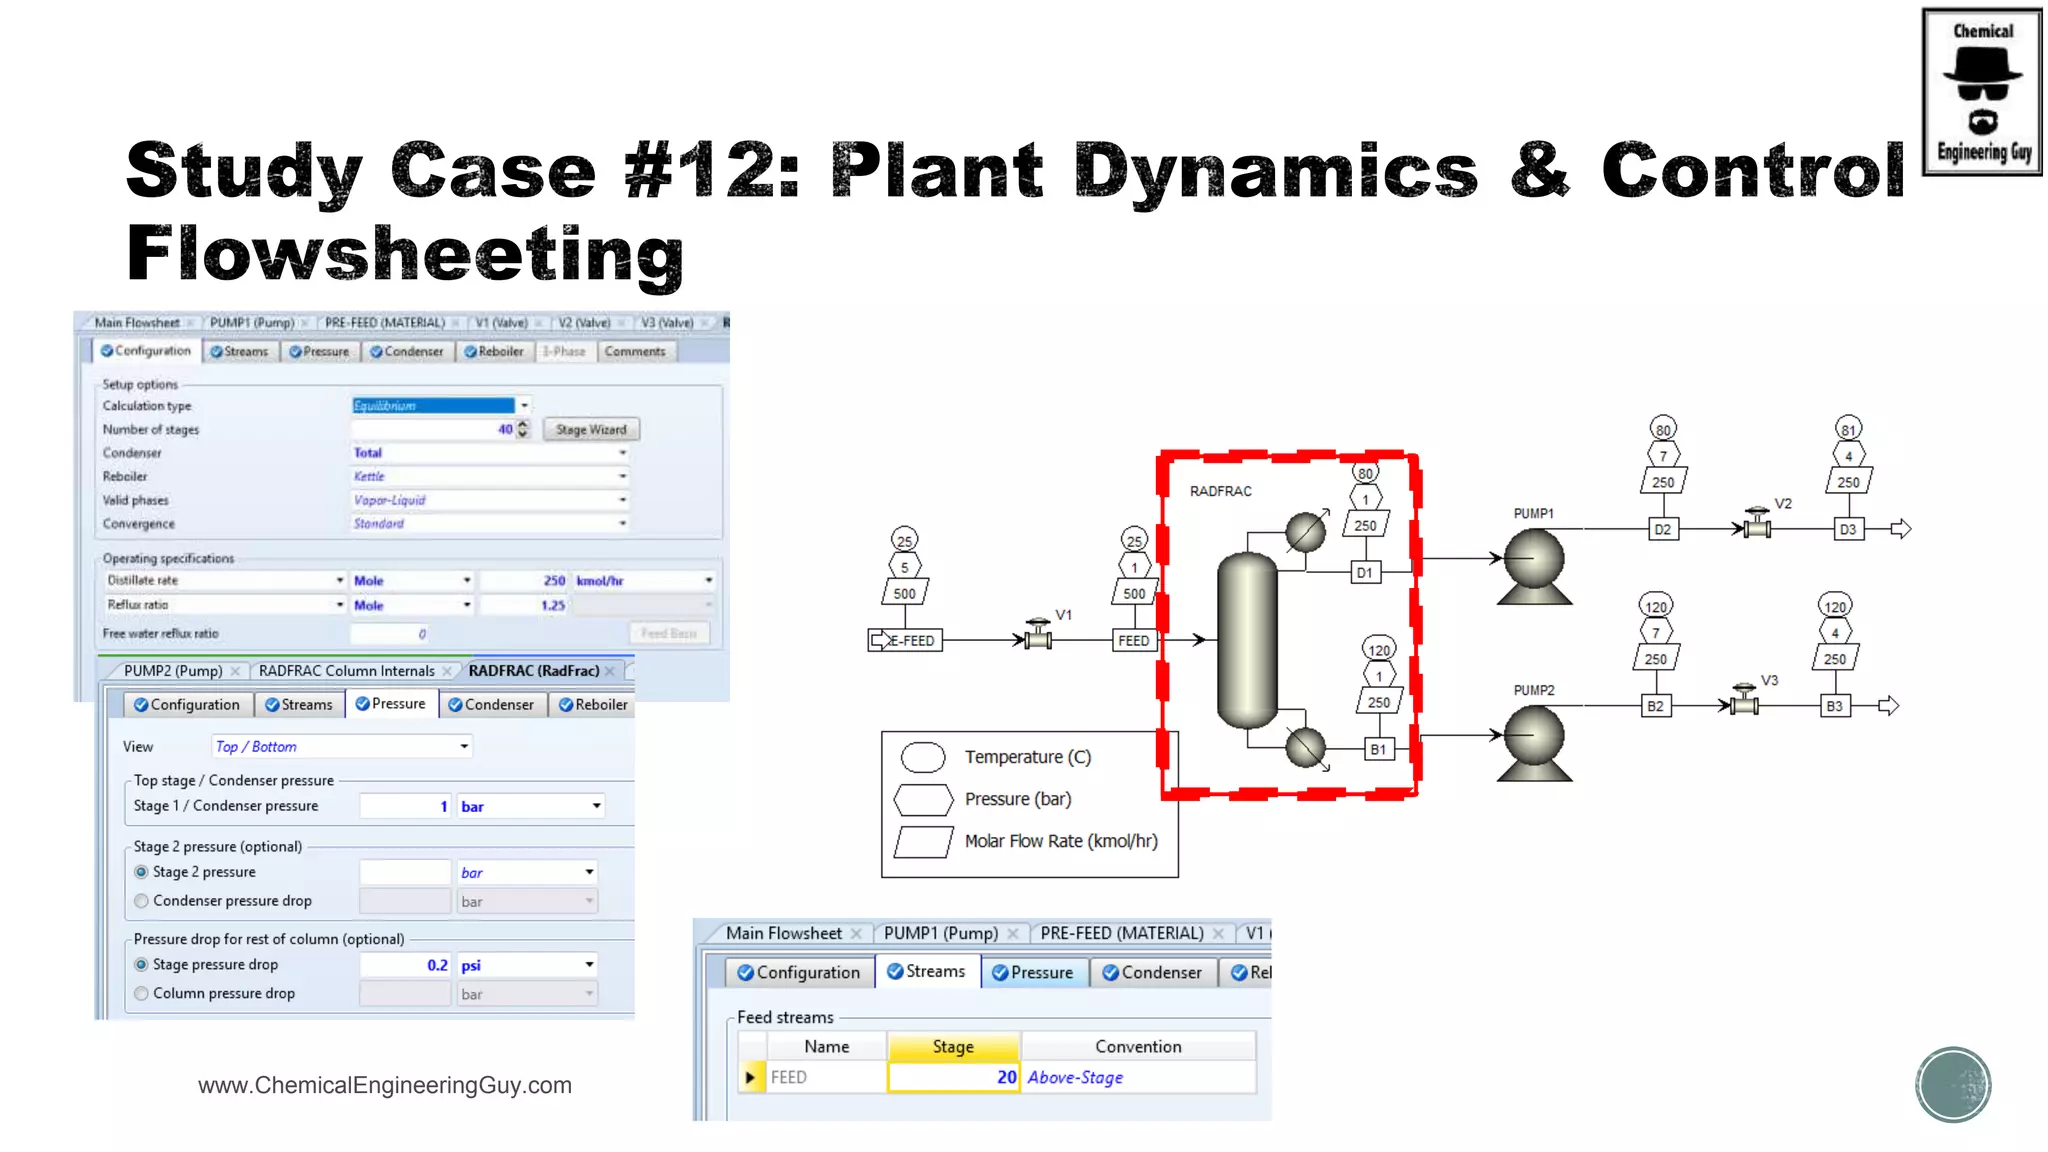Click the reboiler heat exchanger icon
The height and width of the screenshot is (1152, 2048).
[1305, 746]
